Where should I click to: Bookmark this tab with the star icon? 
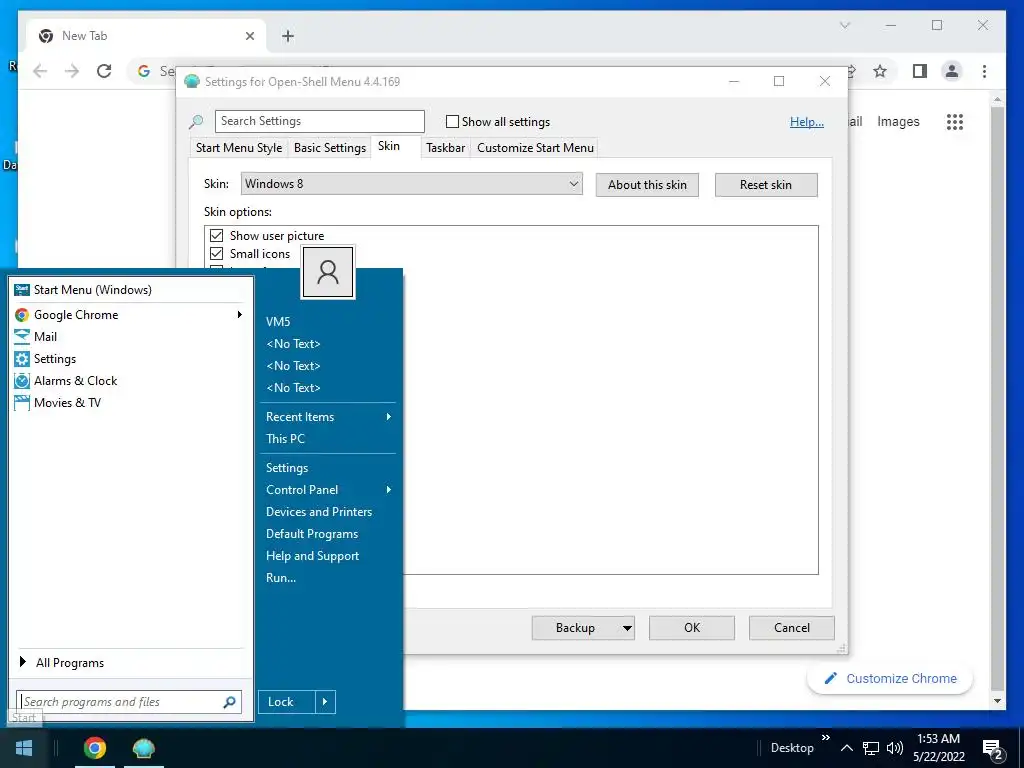tap(880, 71)
